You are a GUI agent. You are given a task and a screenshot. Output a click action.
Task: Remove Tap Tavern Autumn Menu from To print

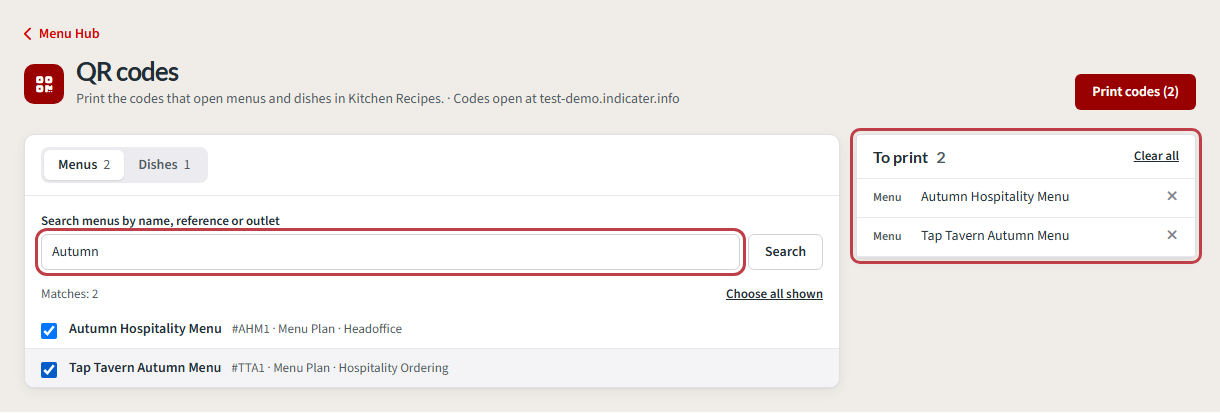point(1172,235)
